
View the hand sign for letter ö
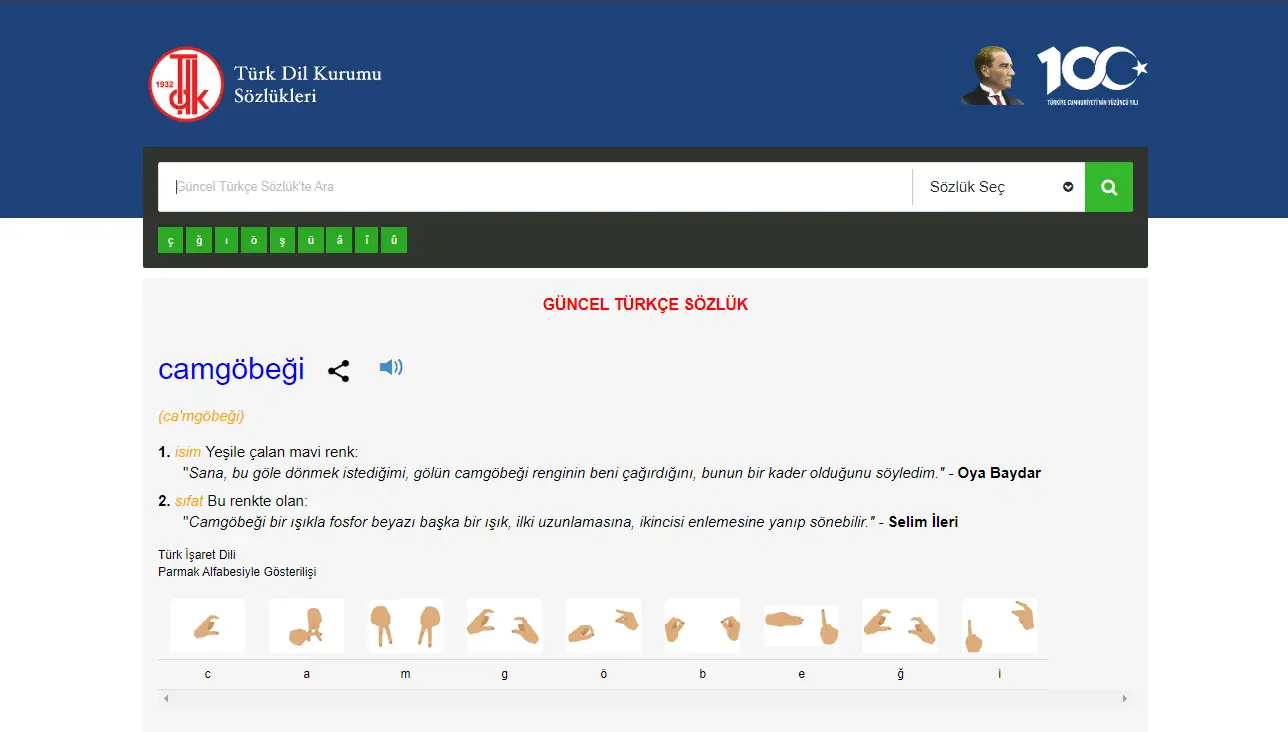[x=603, y=626]
